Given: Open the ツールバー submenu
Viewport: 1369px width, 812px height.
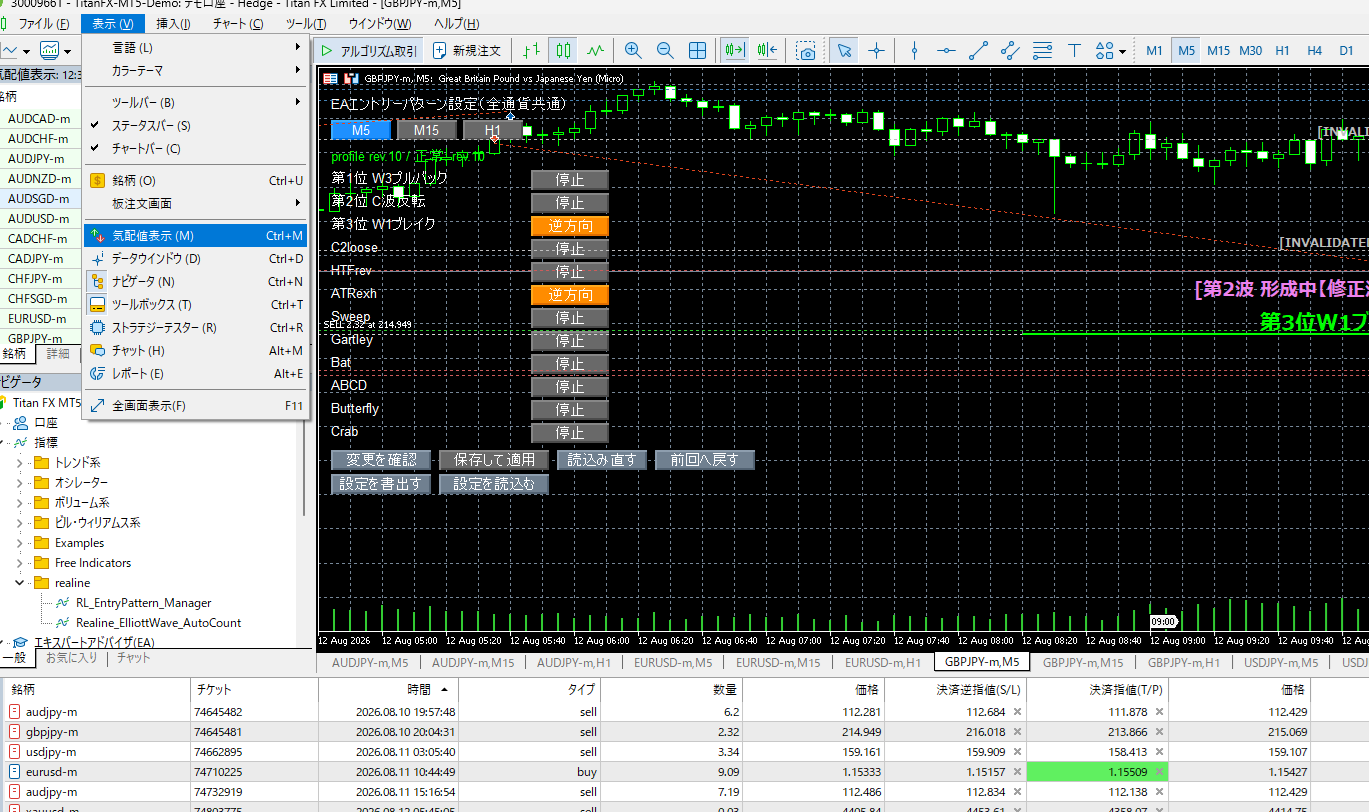Looking at the screenshot, I should tap(195, 103).
